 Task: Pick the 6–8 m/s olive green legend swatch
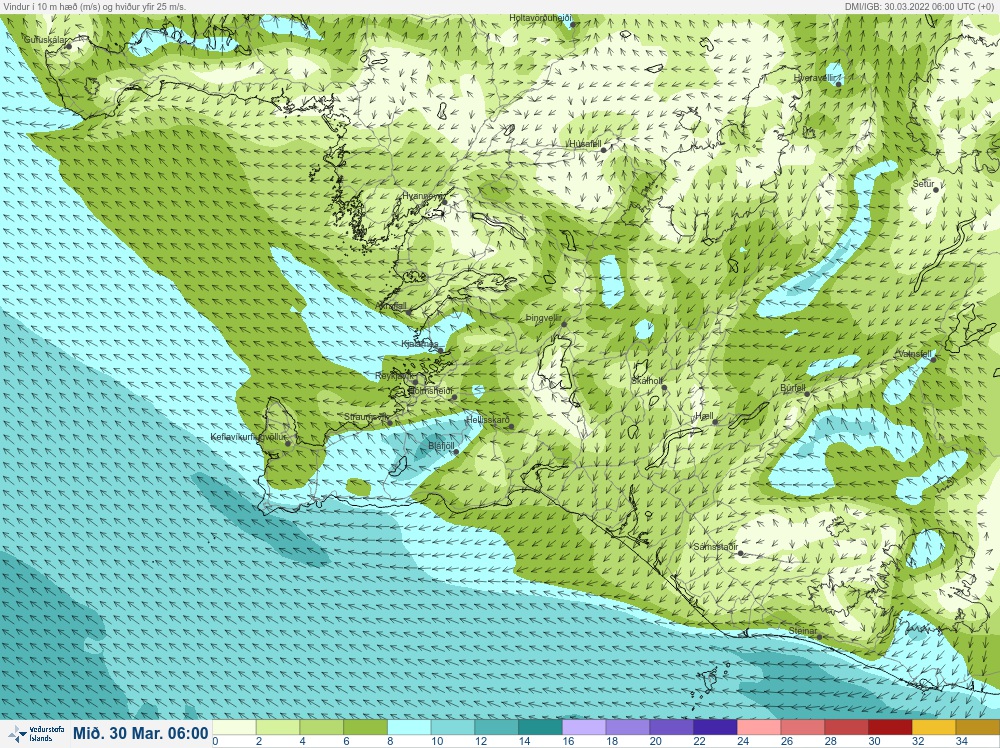click(365, 728)
